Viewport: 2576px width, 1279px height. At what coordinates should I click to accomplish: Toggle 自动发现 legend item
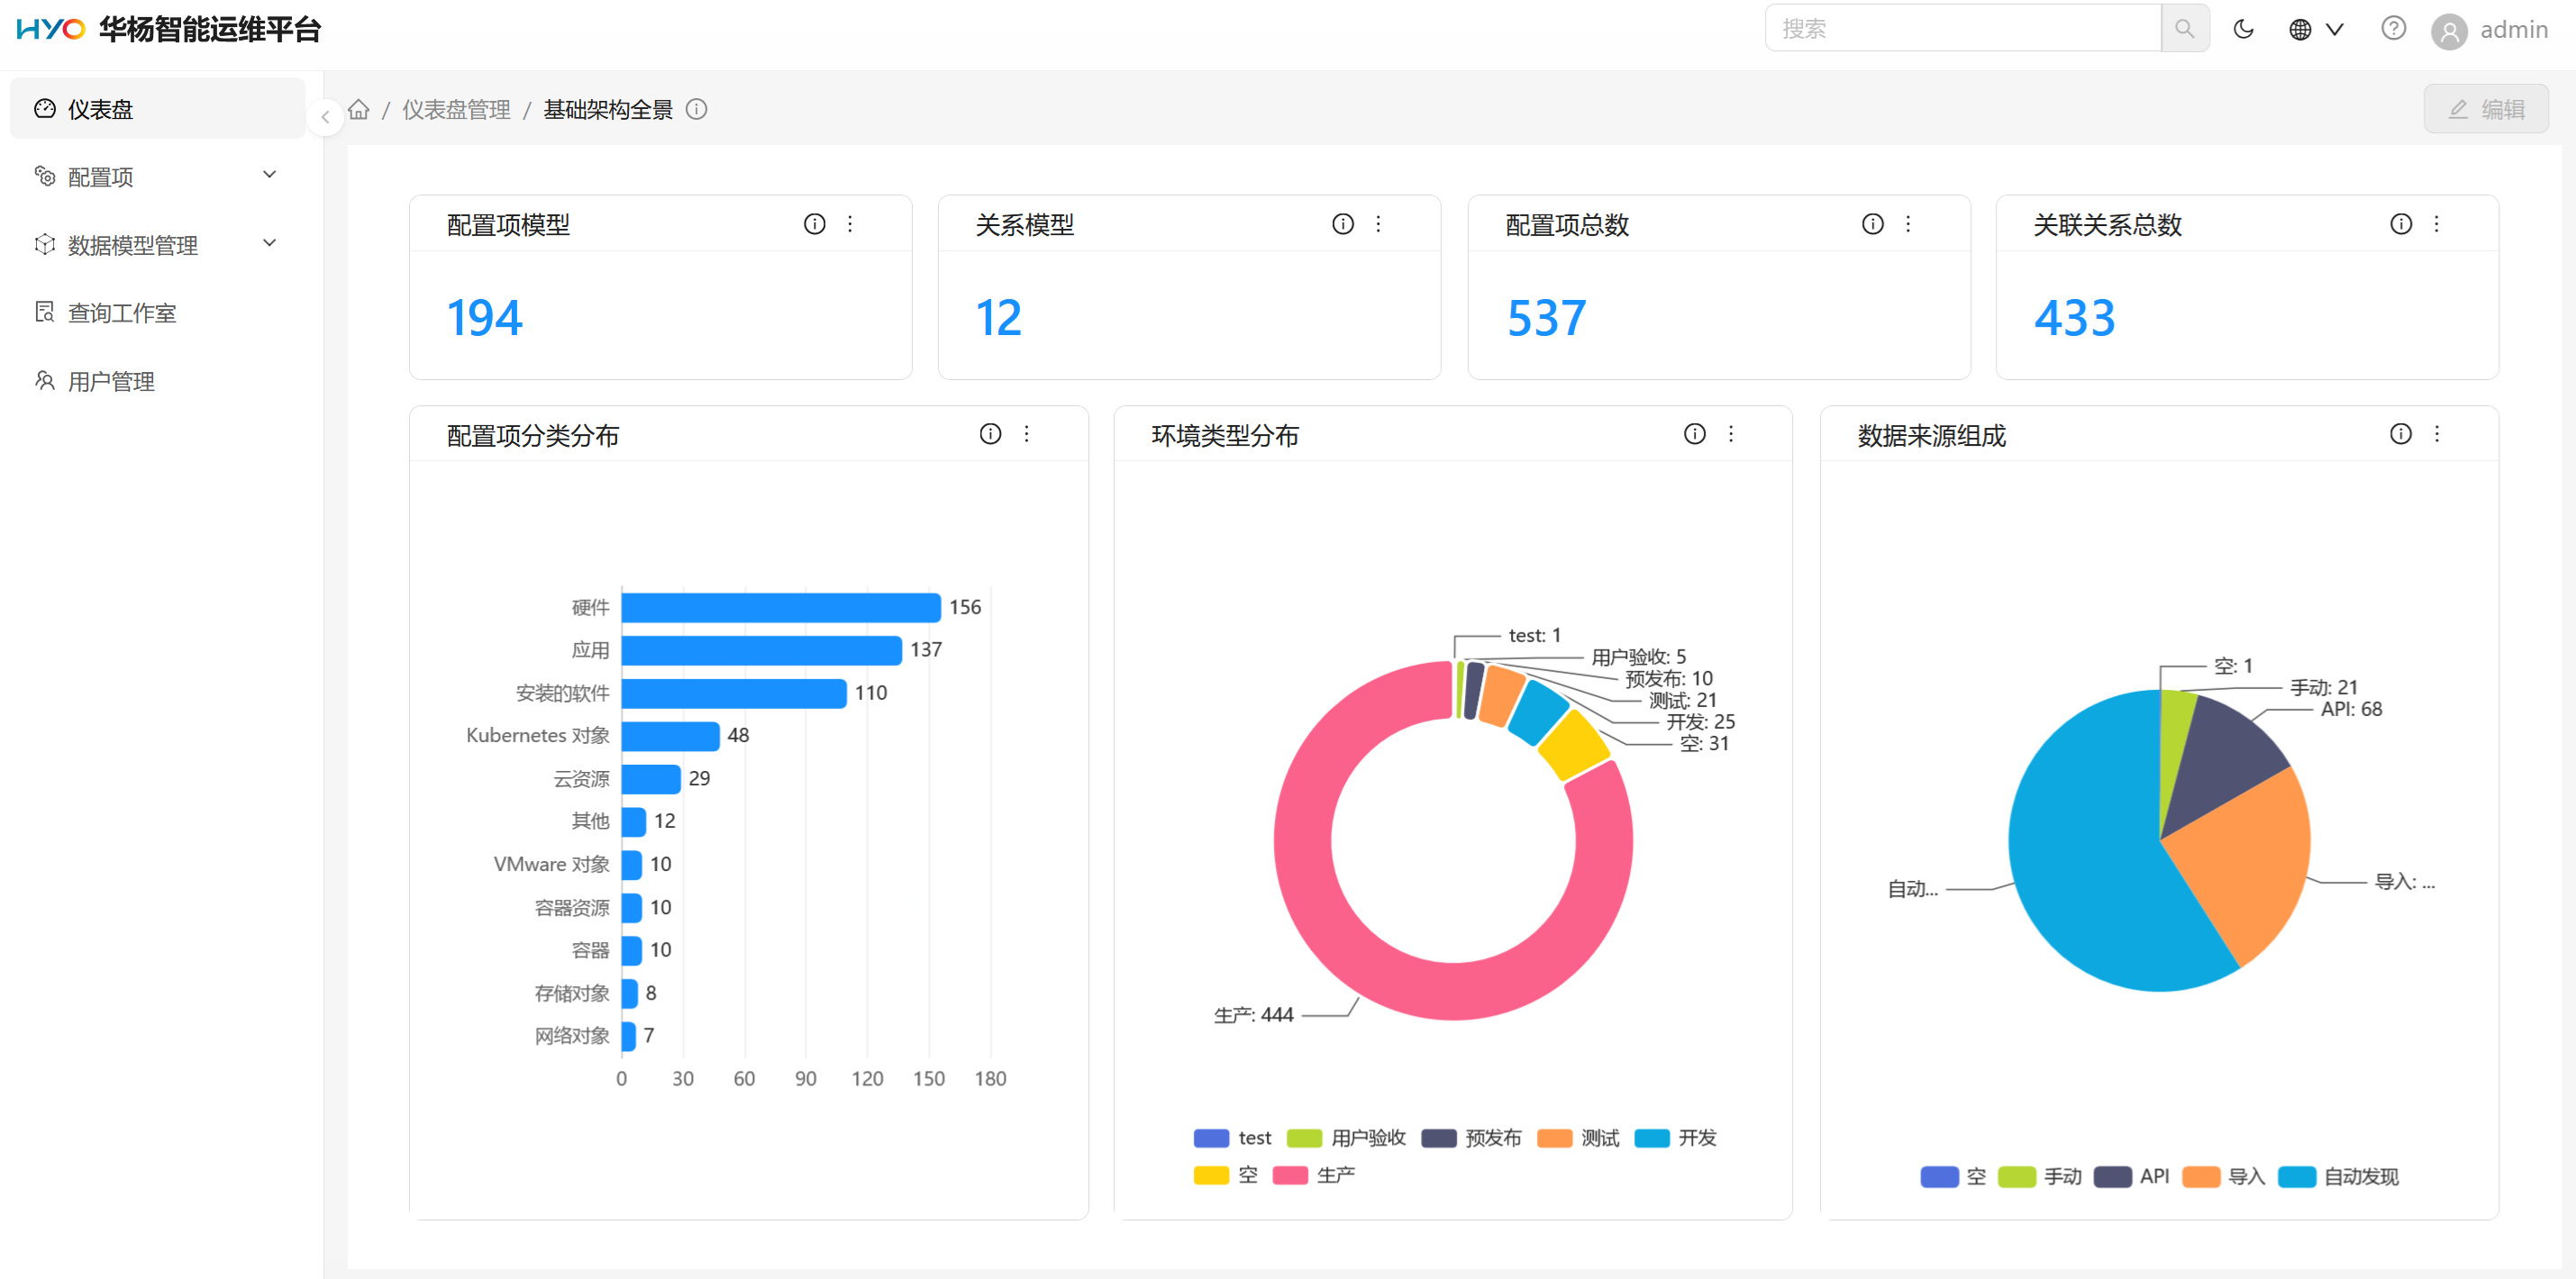point(2338,1177)
